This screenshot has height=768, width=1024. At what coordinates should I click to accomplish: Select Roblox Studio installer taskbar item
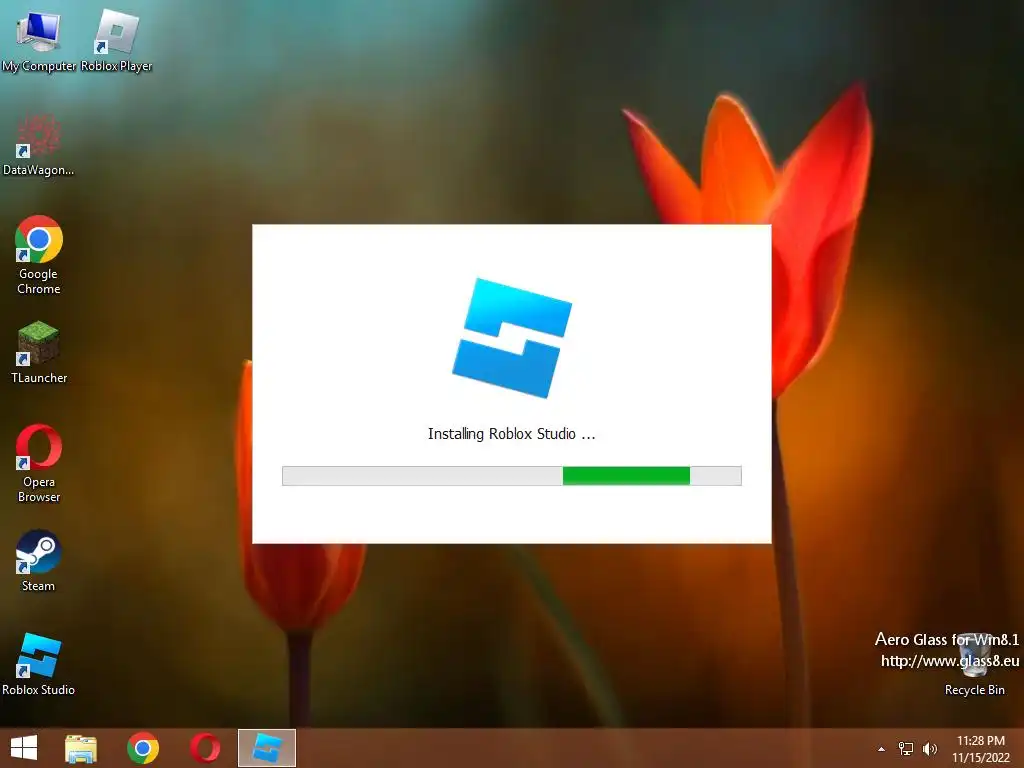tap(267, 748)
